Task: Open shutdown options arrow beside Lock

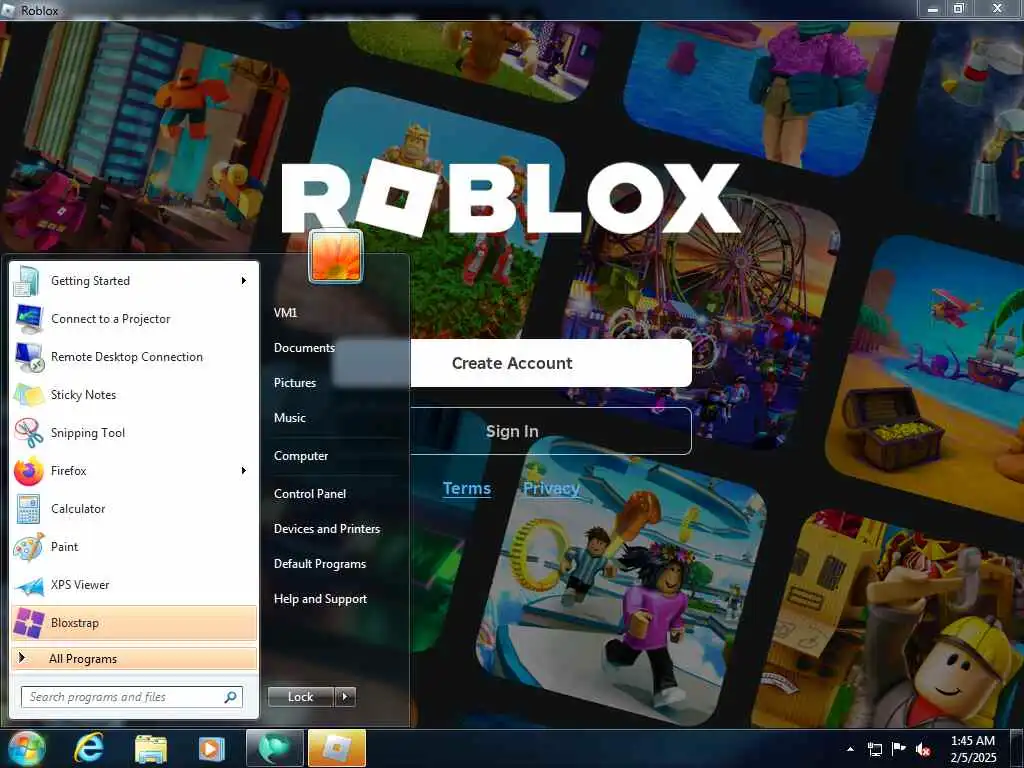Action: 345,697
